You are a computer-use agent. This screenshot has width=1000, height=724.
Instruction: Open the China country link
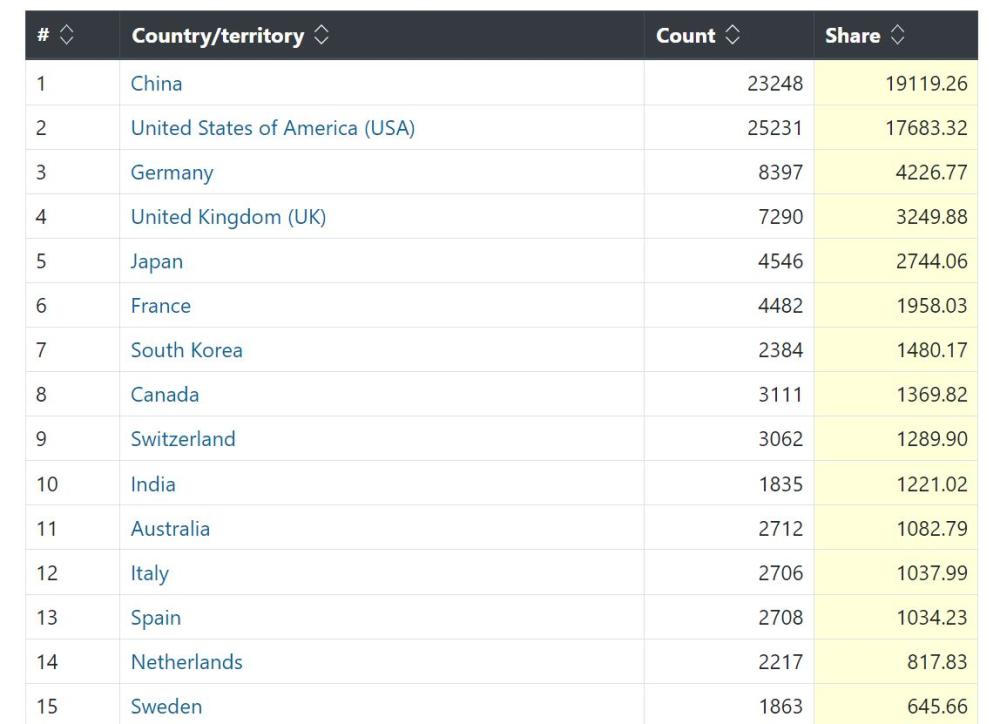pyautogui.click(x=156, y=83)
